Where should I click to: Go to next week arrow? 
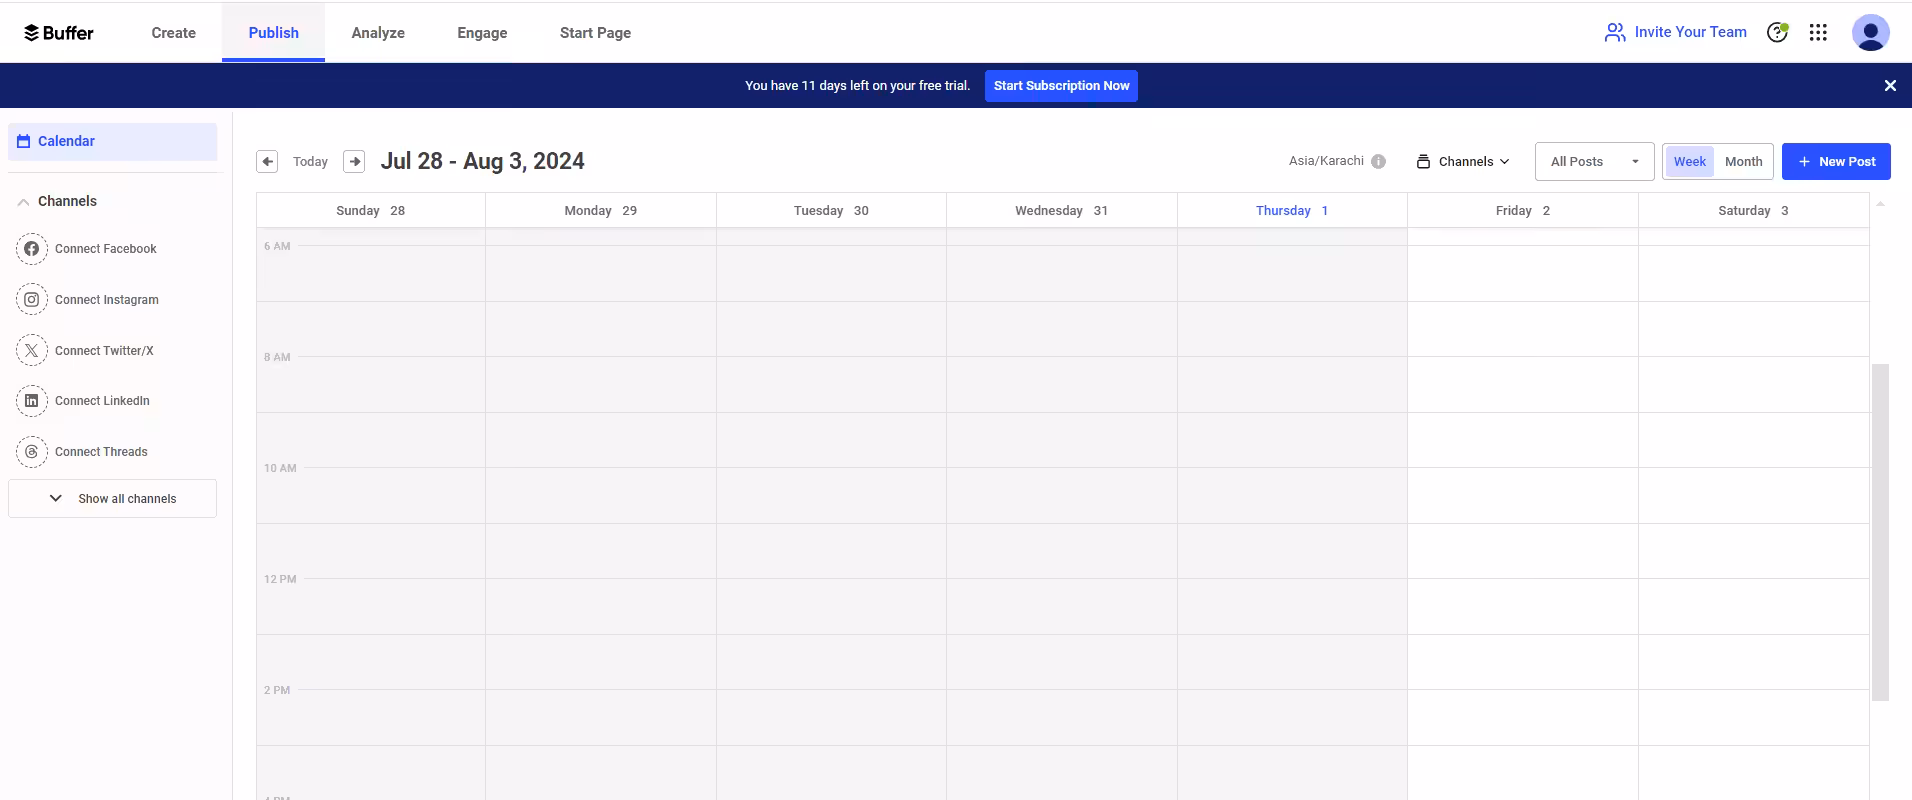click(354, 161)
